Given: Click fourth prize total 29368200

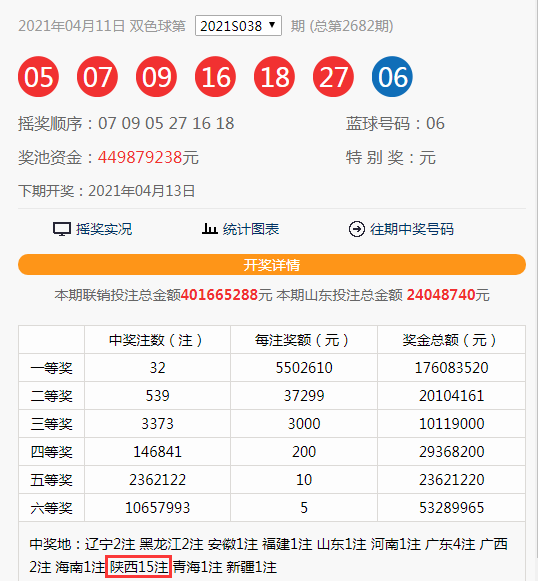Looking at the screenshot, I should pos(451,452).
